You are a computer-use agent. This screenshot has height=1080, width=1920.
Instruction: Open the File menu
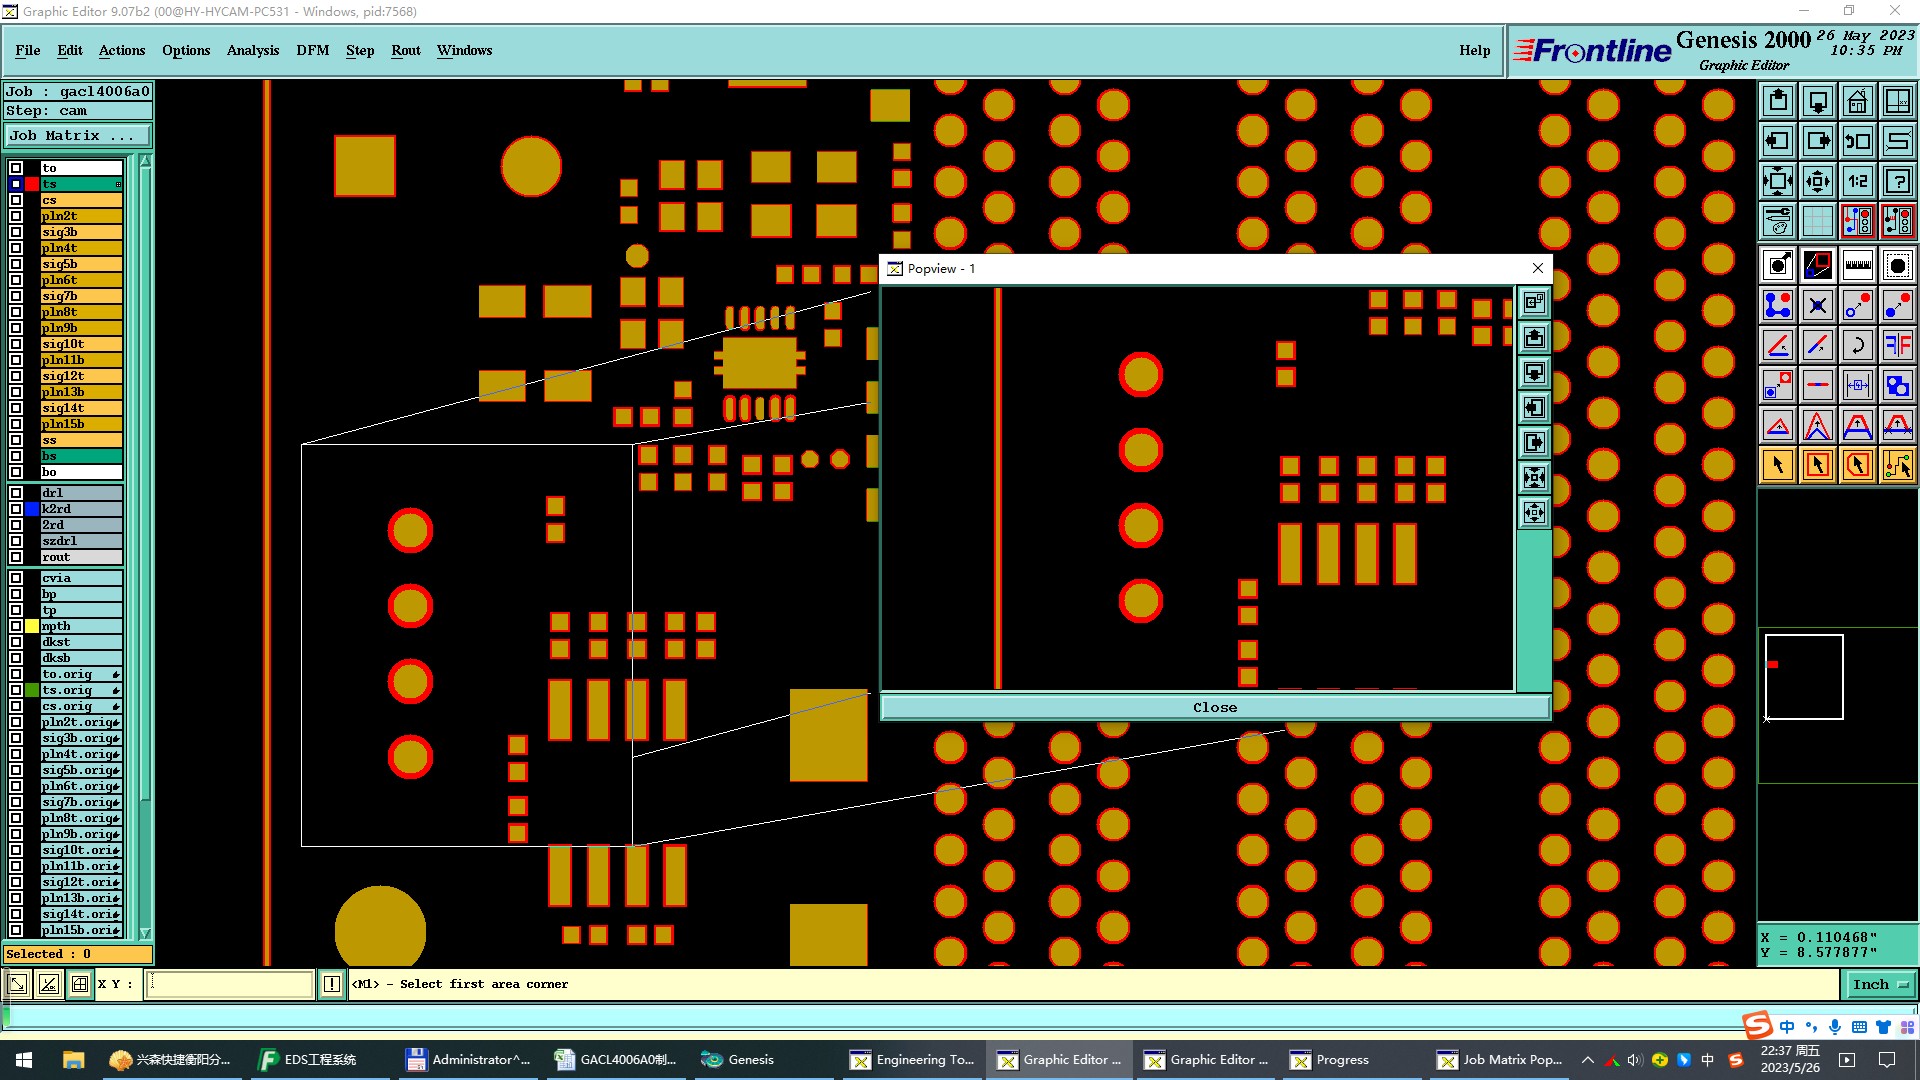28,50
